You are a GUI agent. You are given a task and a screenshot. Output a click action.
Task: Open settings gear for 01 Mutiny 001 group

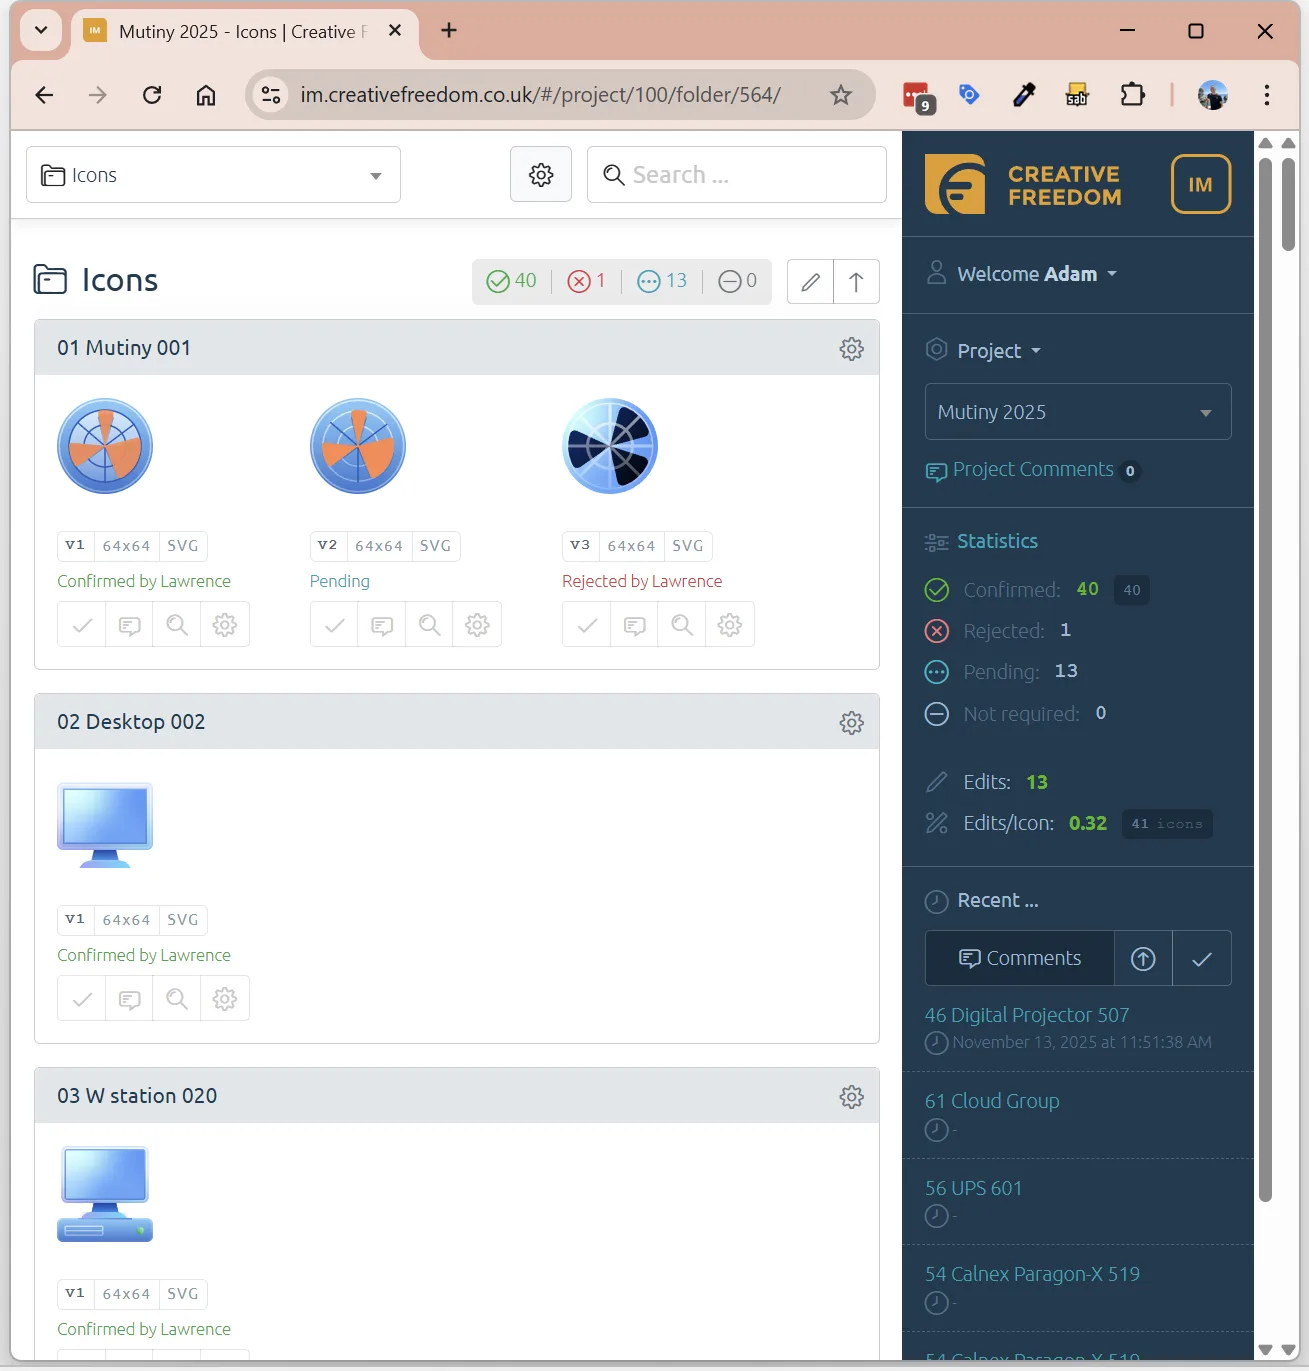(x=851, y=348)
